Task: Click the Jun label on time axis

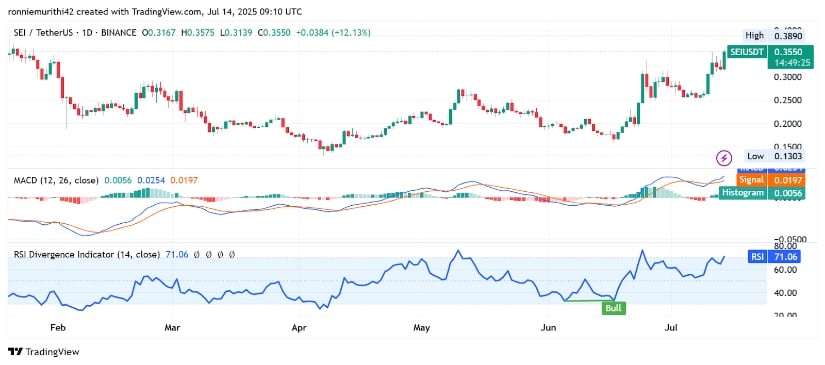Action: (549, 328)
